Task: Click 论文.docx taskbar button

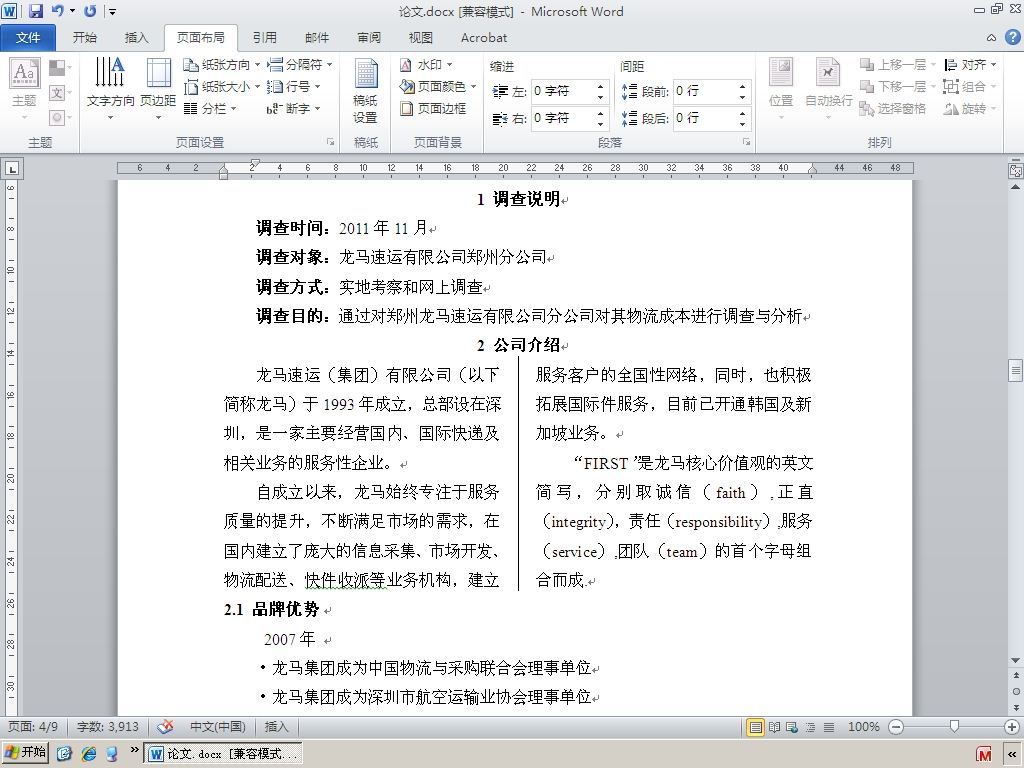Action: point(223,754)
